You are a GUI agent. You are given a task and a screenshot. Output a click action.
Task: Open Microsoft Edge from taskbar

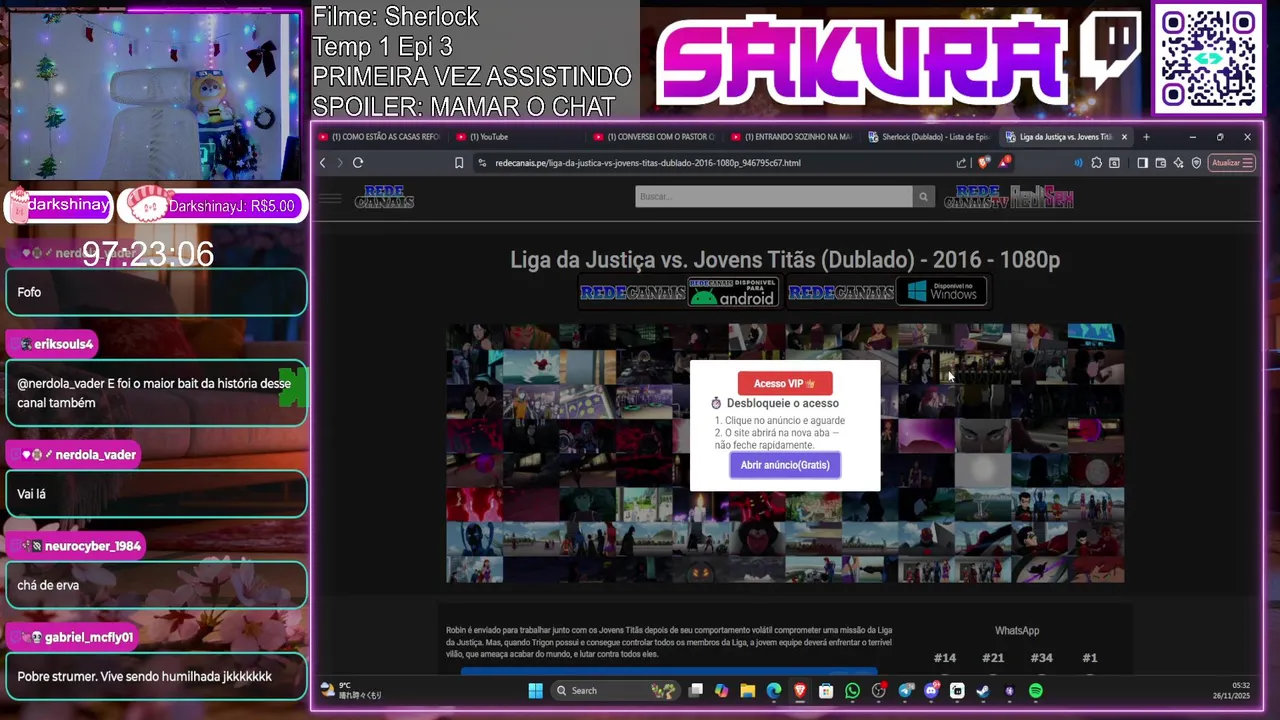click(x=774, y=691)
